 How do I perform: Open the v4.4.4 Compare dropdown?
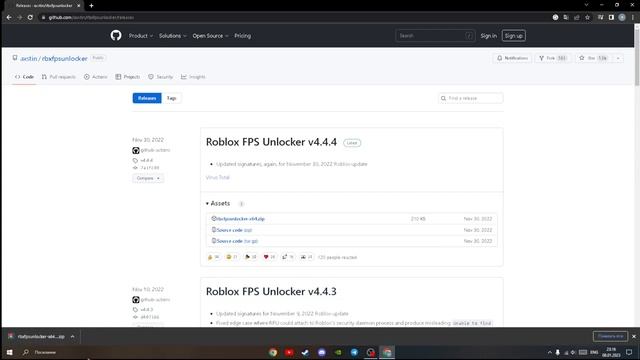pos(148,178)
